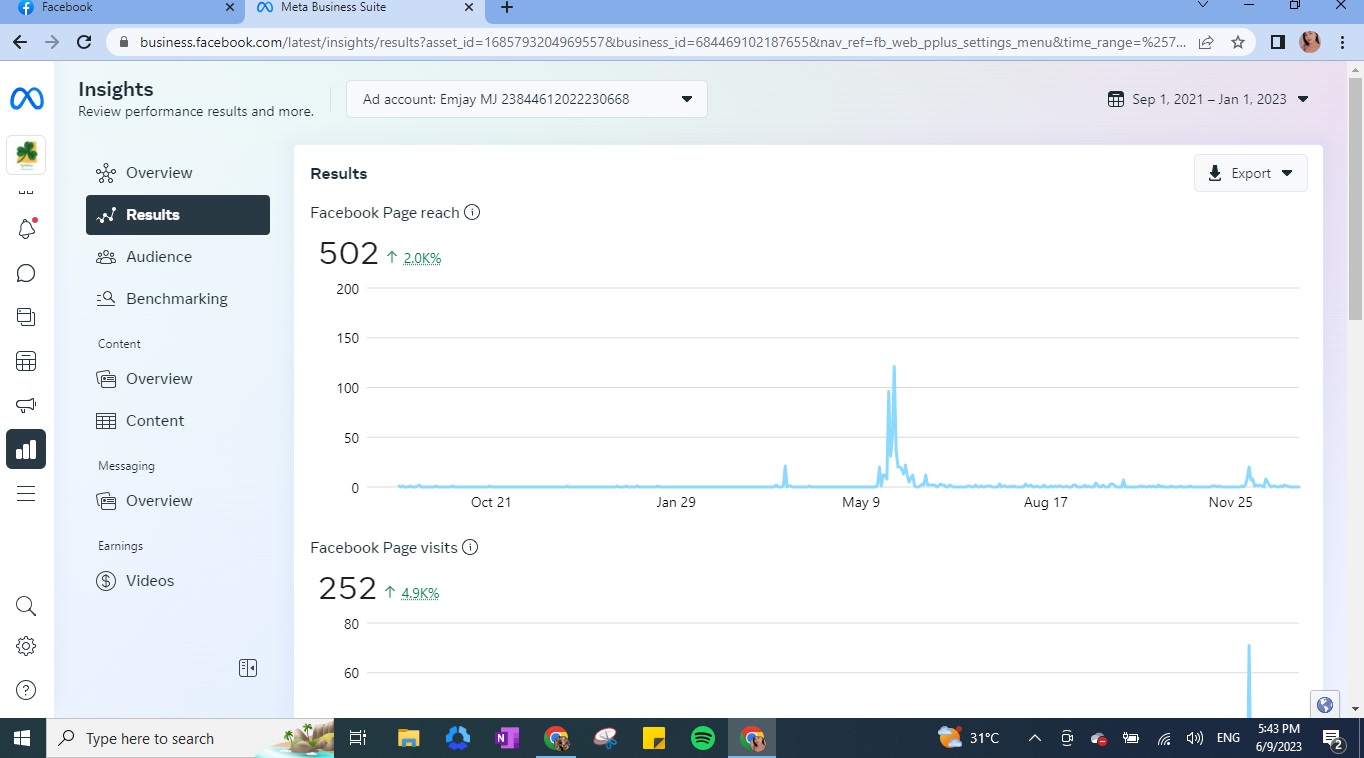Close the Facebook browser tab
Image resolution: width=1364 pixels, height=758 pixels.
230,7
